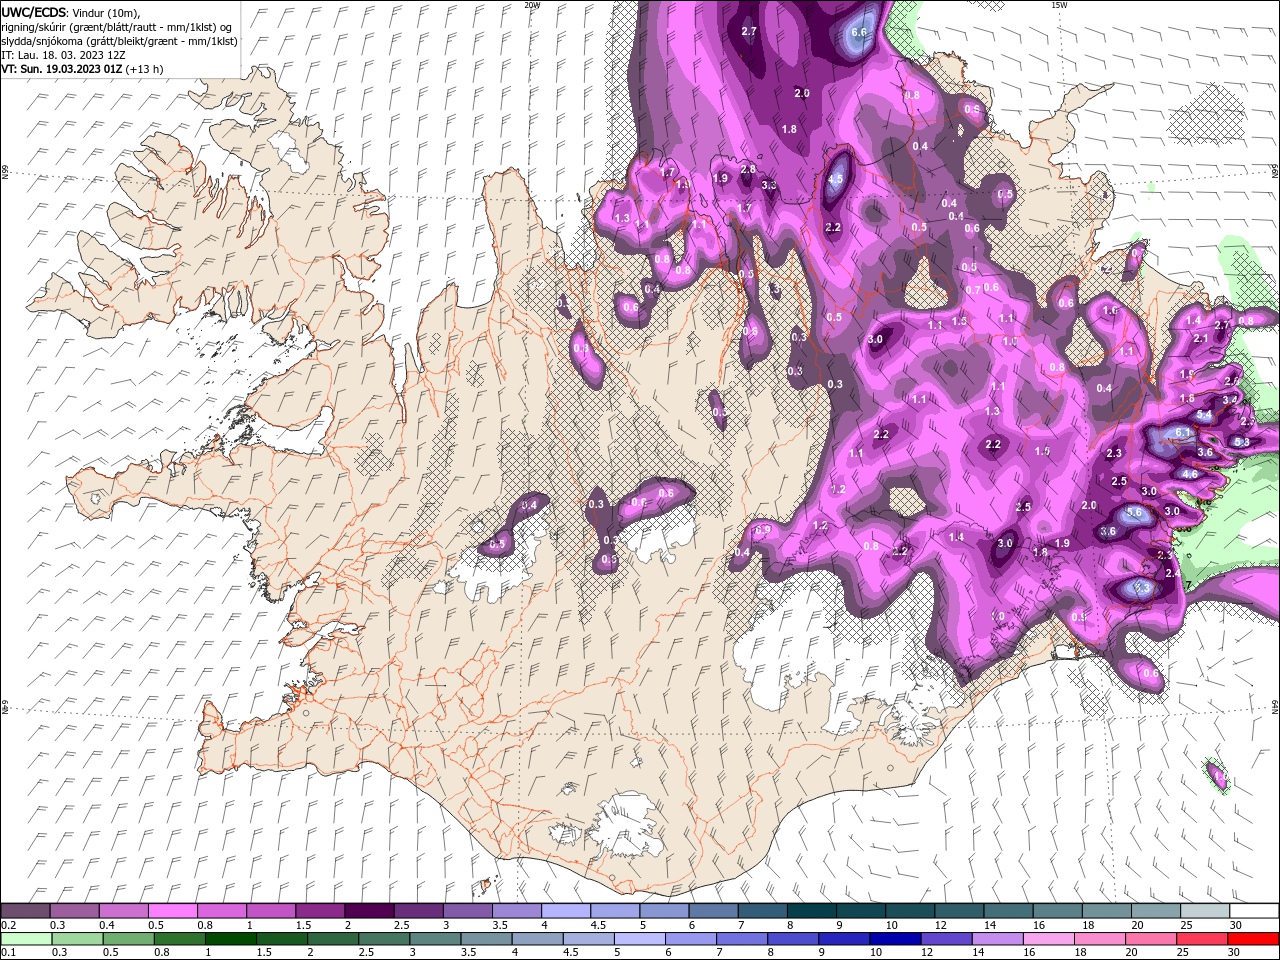Click the 5.6 precipitation value on the map
Screen dimensions: 1280x960
pyautogui.click(x=1134, y=512)
